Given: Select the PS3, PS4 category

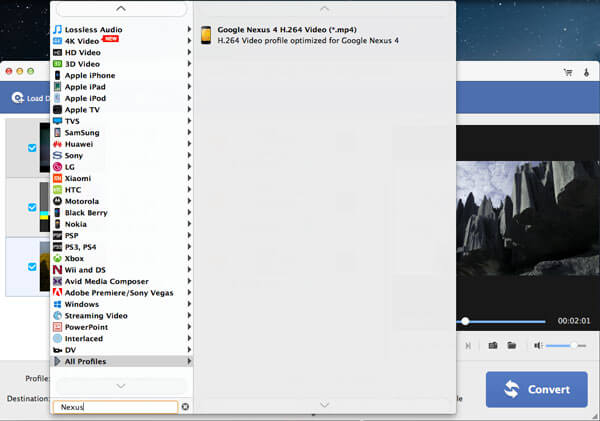Looking at the screenshot, I should point(122,247).
